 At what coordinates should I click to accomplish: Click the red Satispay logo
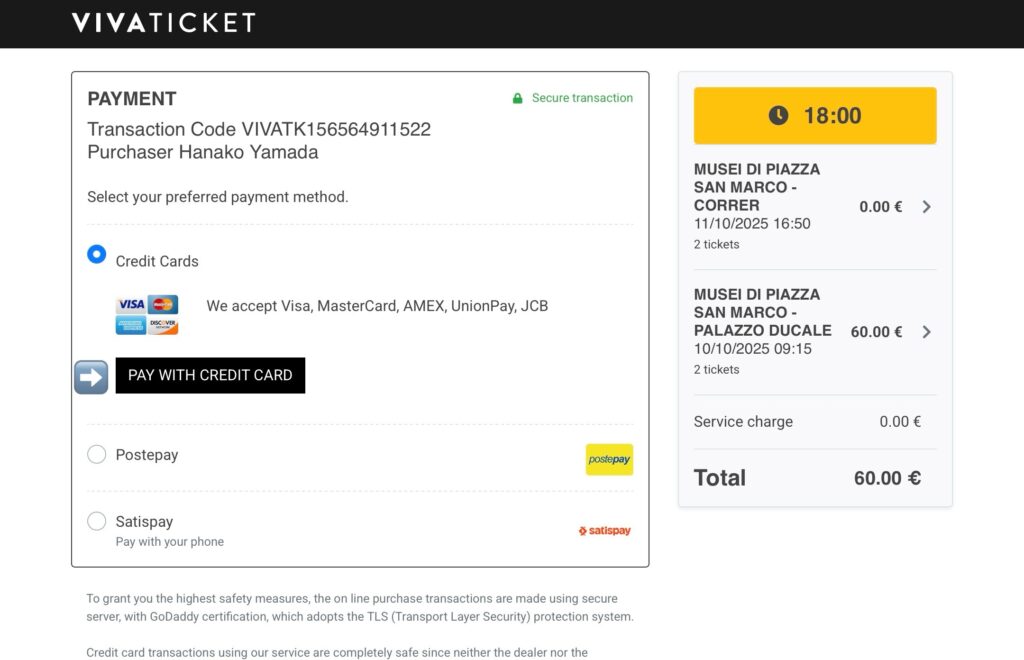[605, 531]
